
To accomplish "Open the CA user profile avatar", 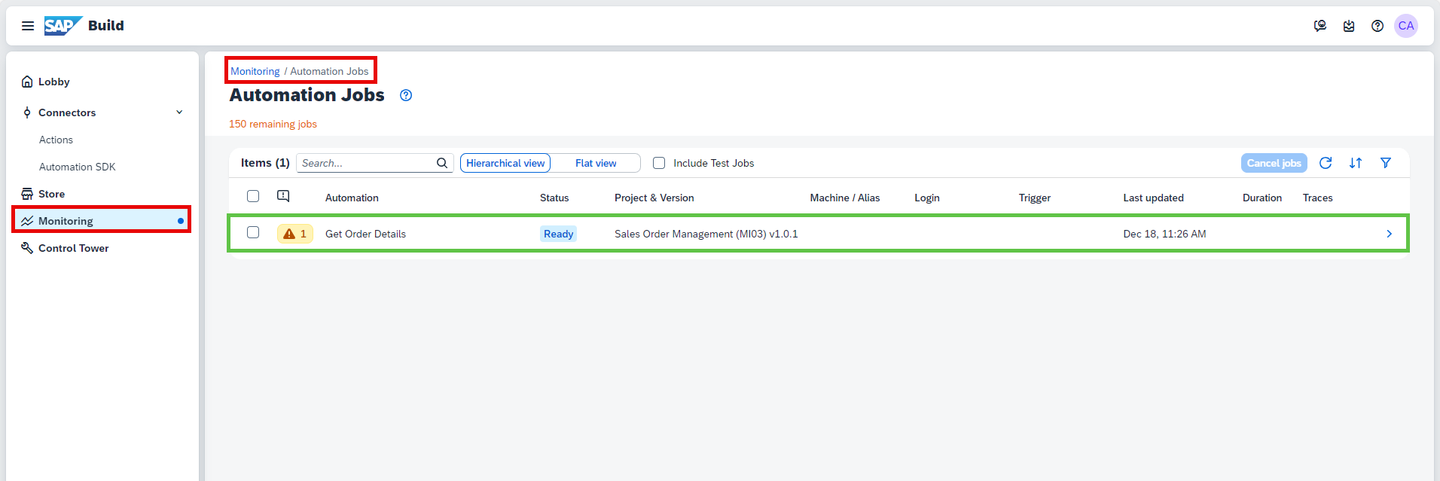I will [x=1406, y=26].
